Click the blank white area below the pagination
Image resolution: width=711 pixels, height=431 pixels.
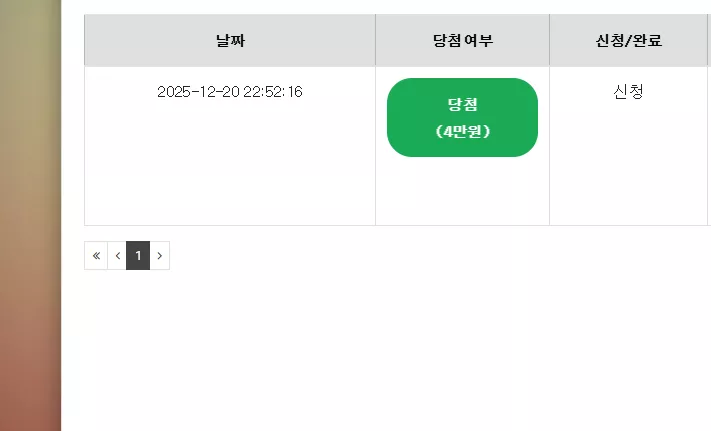tap(385, 349)
